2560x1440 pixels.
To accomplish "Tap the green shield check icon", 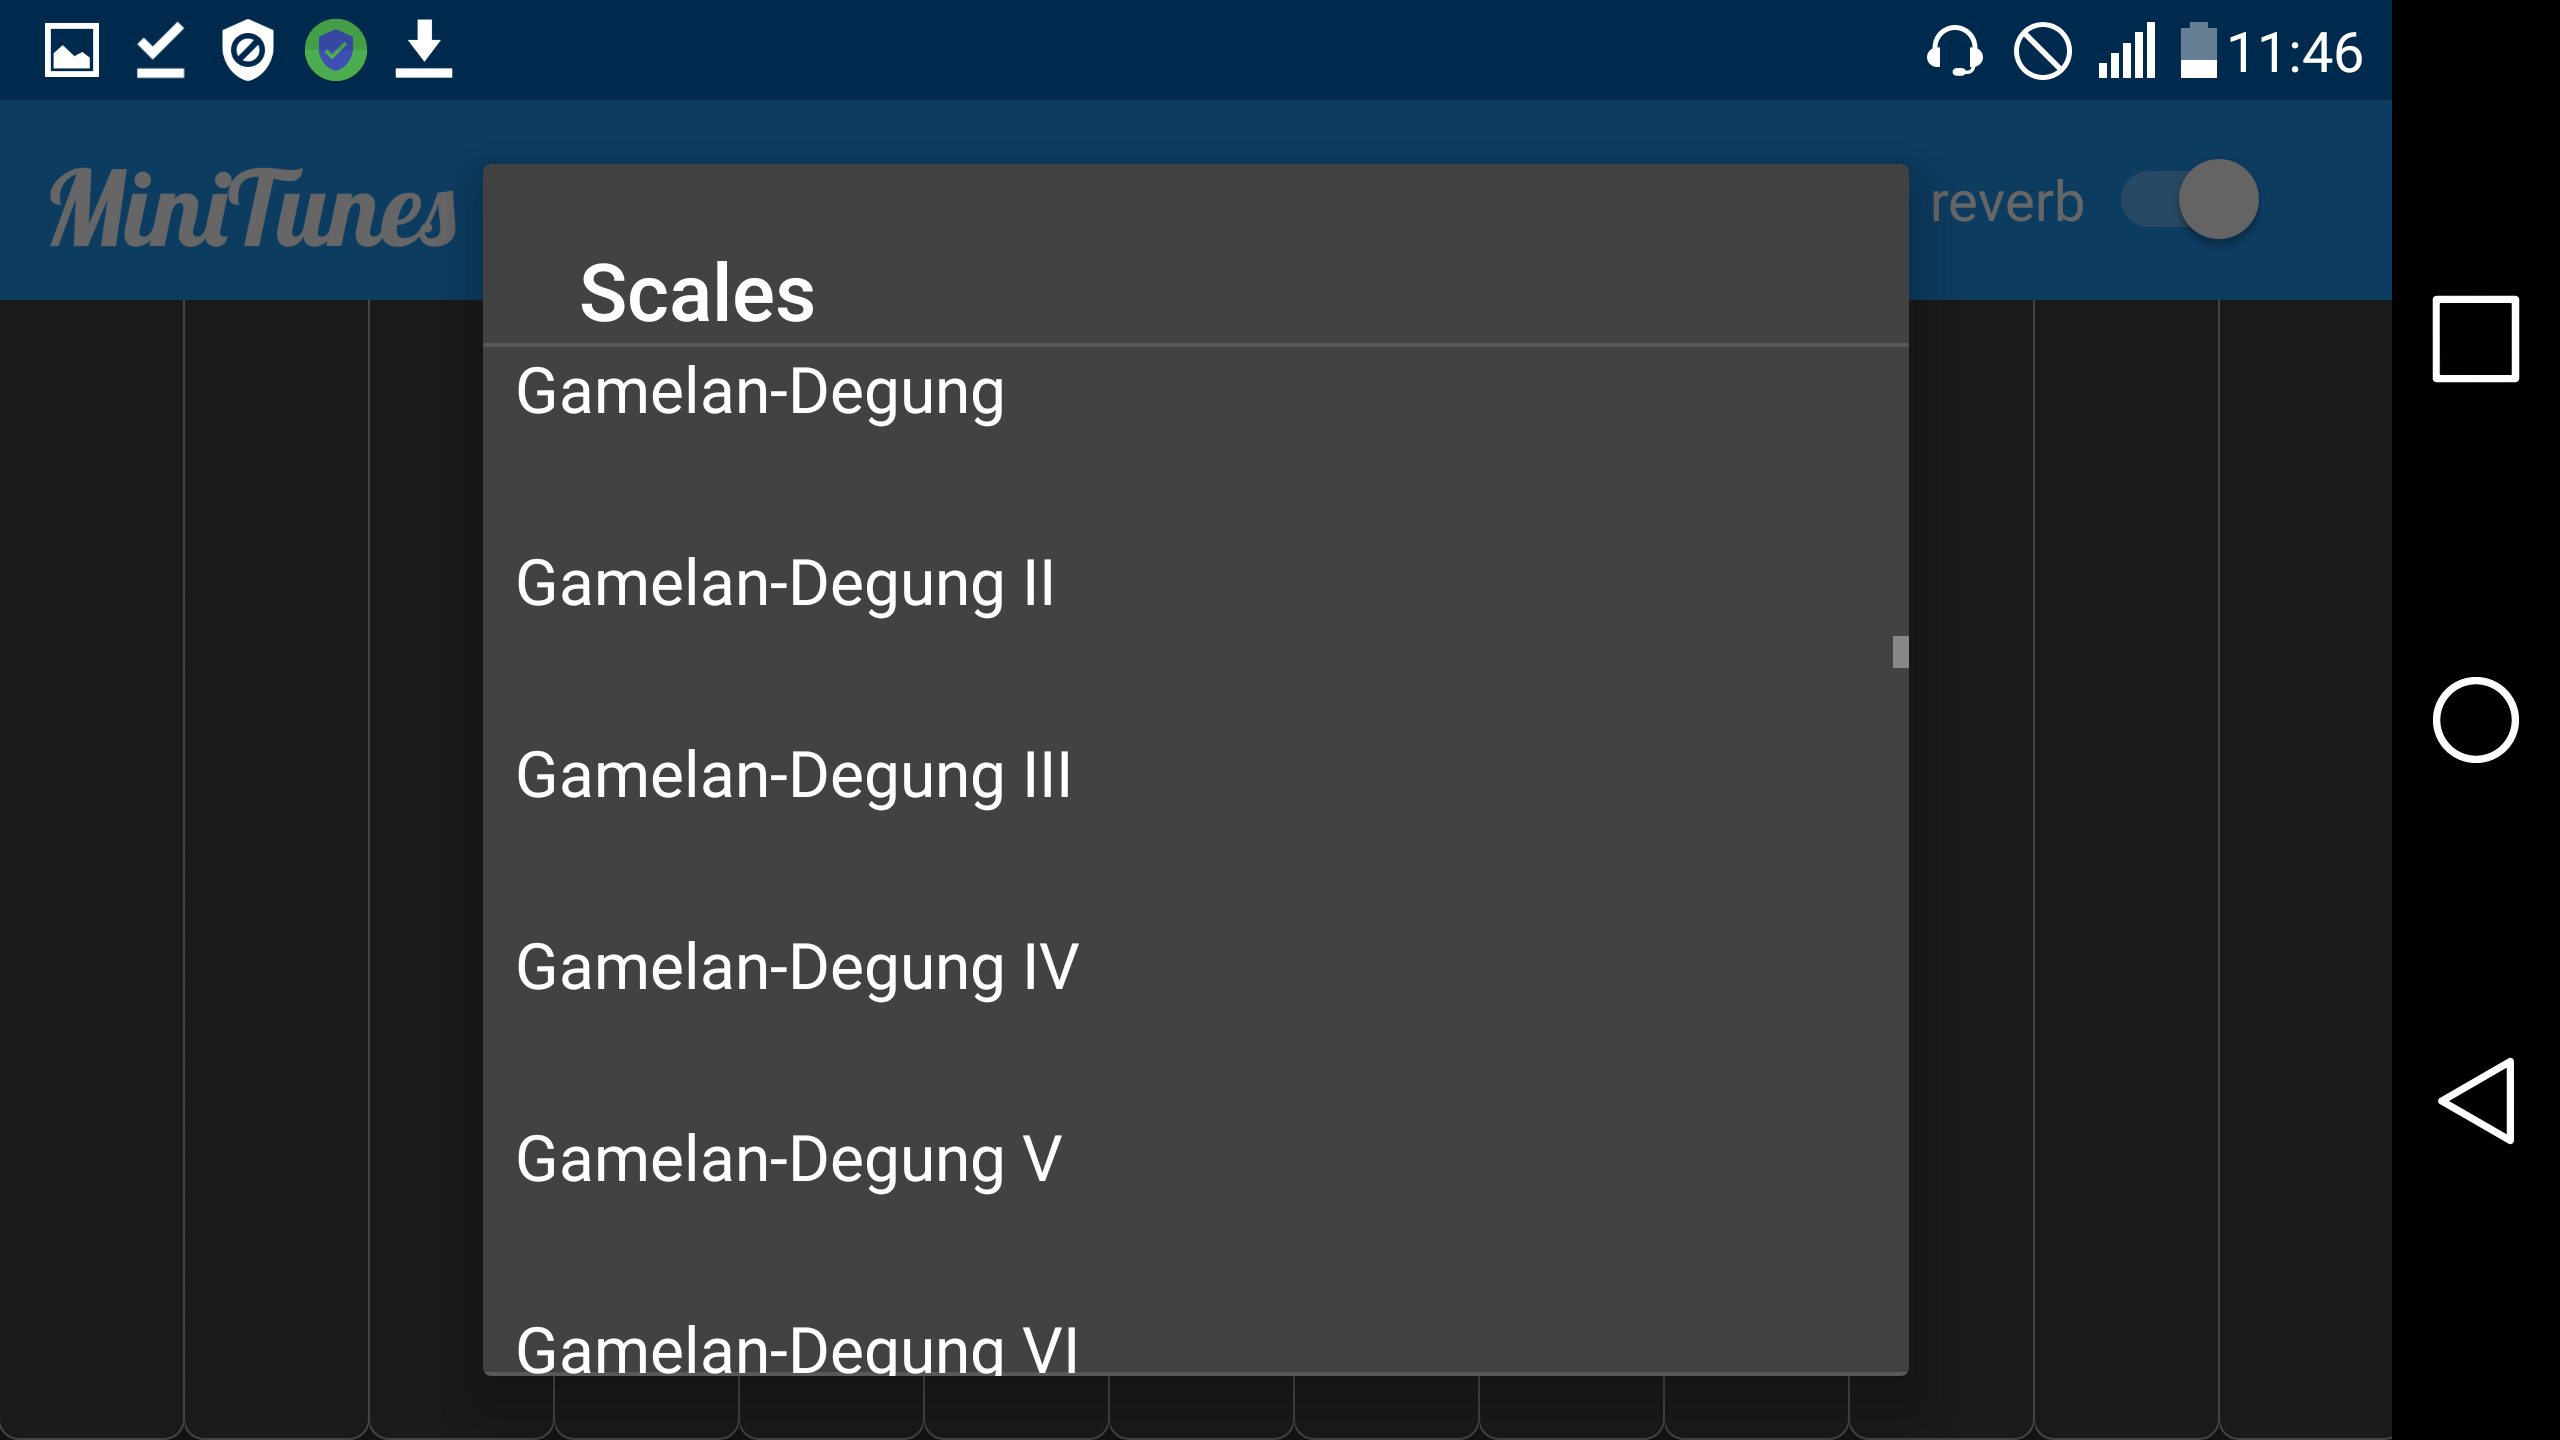I will pos(336,50).
